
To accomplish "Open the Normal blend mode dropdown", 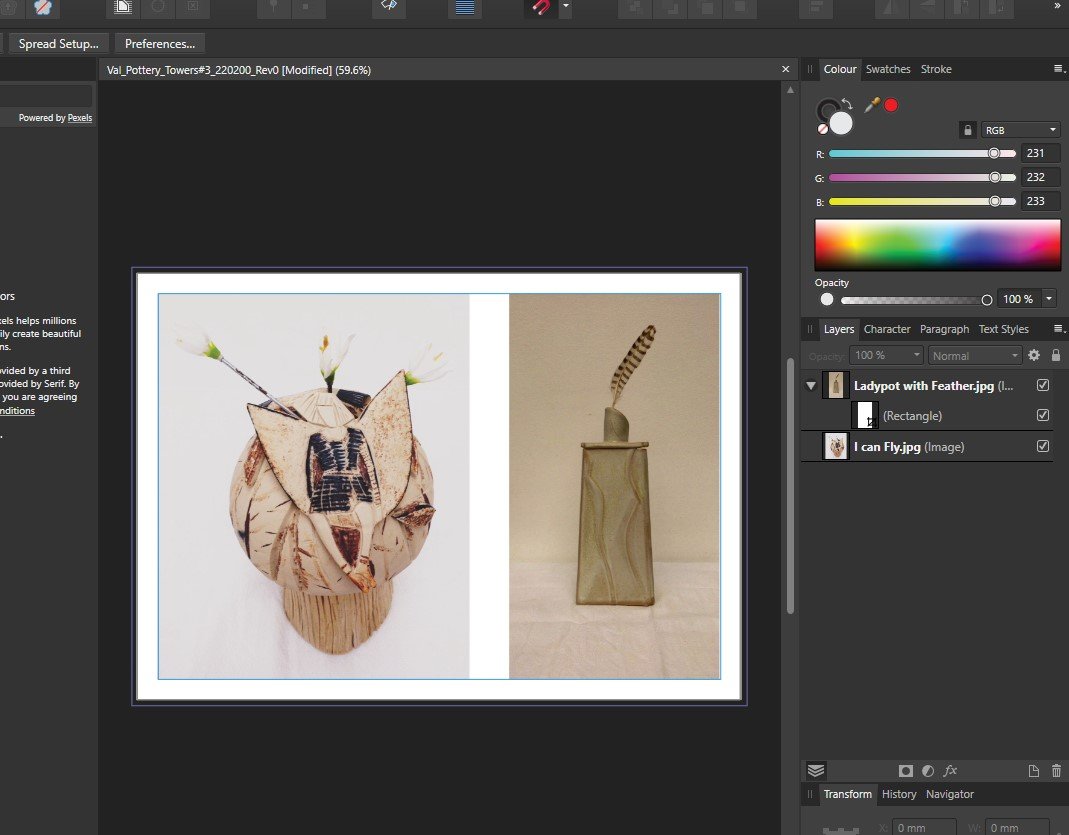I will (x=974, y=355).
